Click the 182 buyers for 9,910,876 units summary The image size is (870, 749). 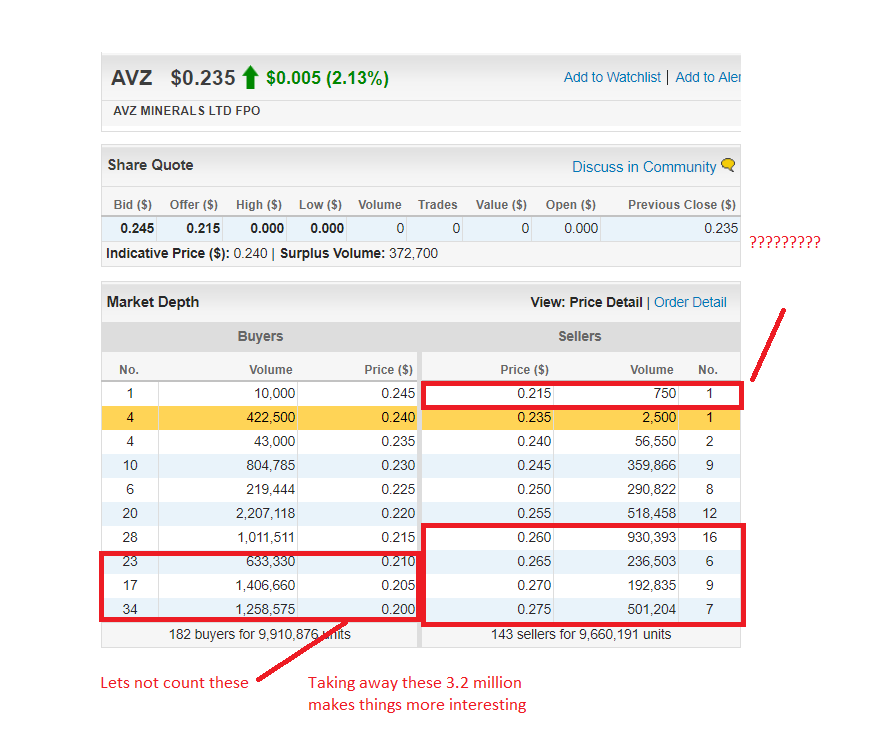260,634
